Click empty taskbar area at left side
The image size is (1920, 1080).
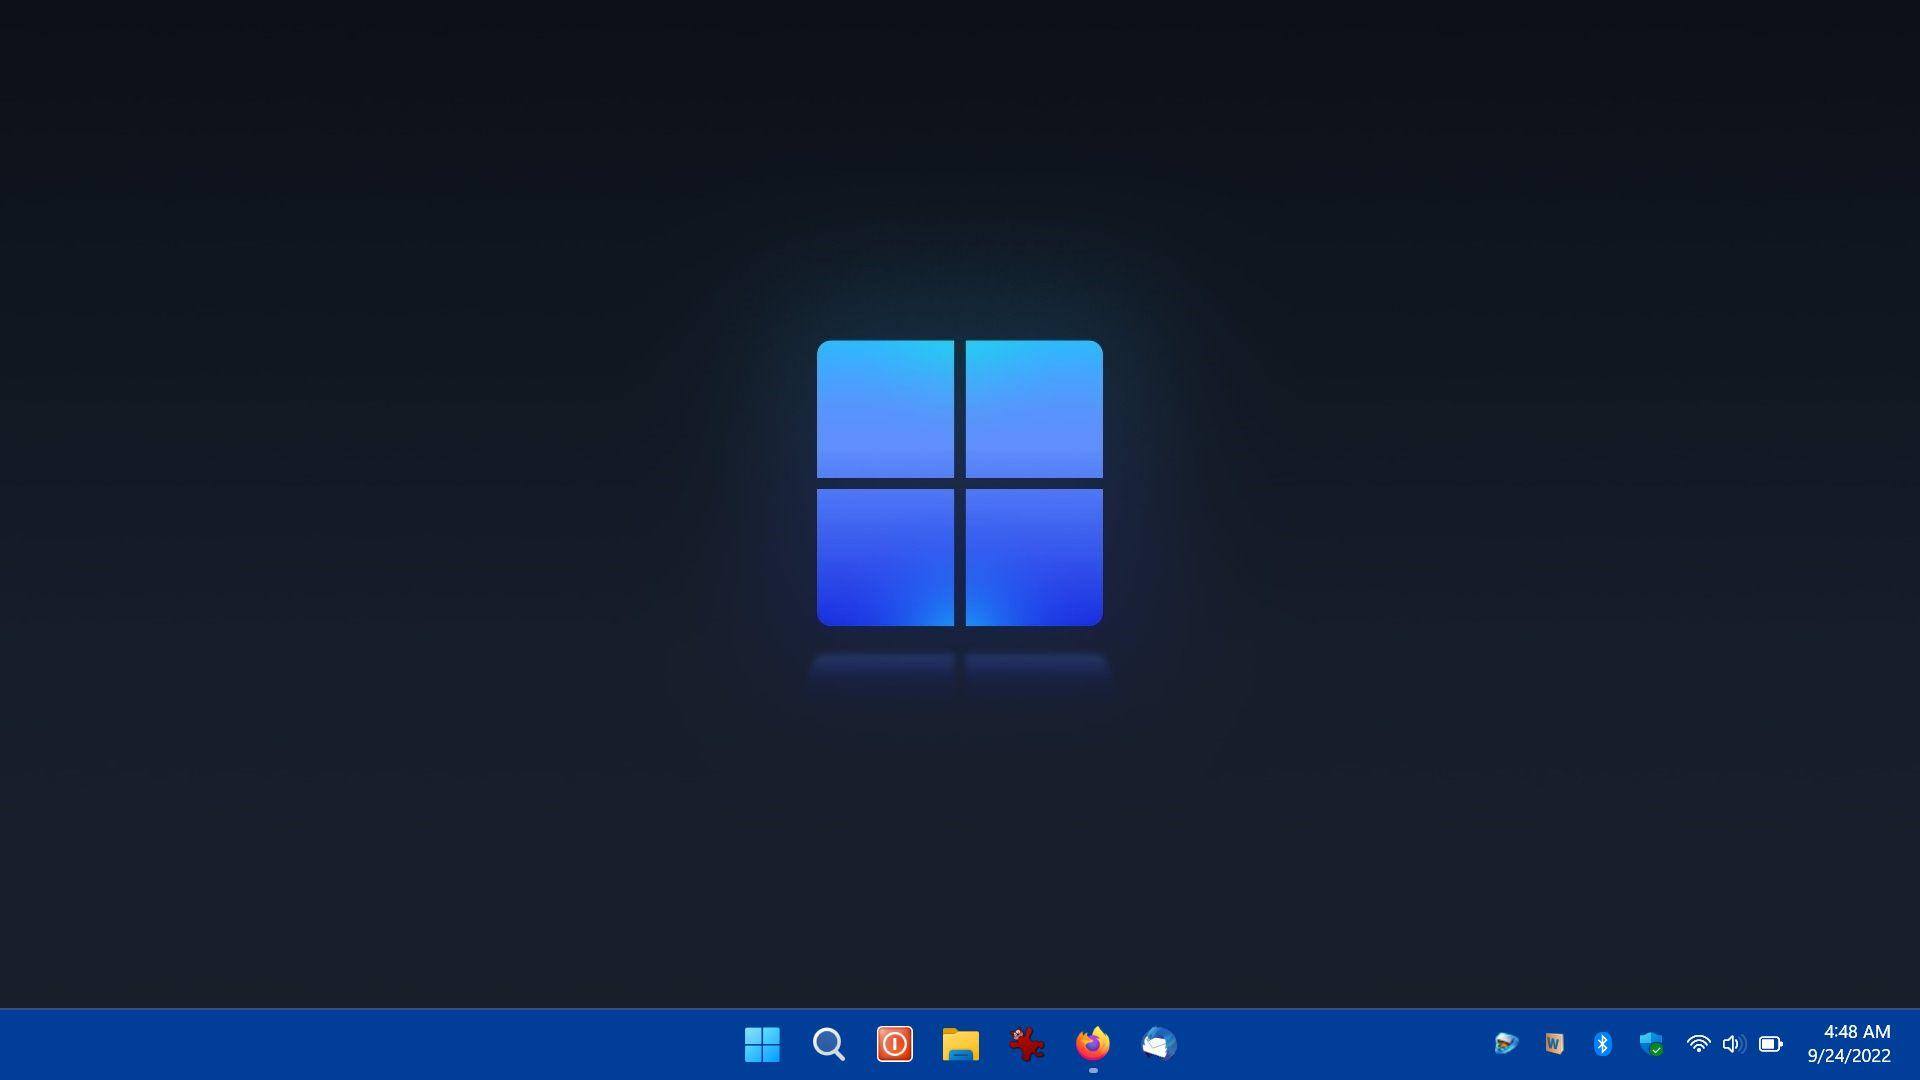coord(300,1044)
